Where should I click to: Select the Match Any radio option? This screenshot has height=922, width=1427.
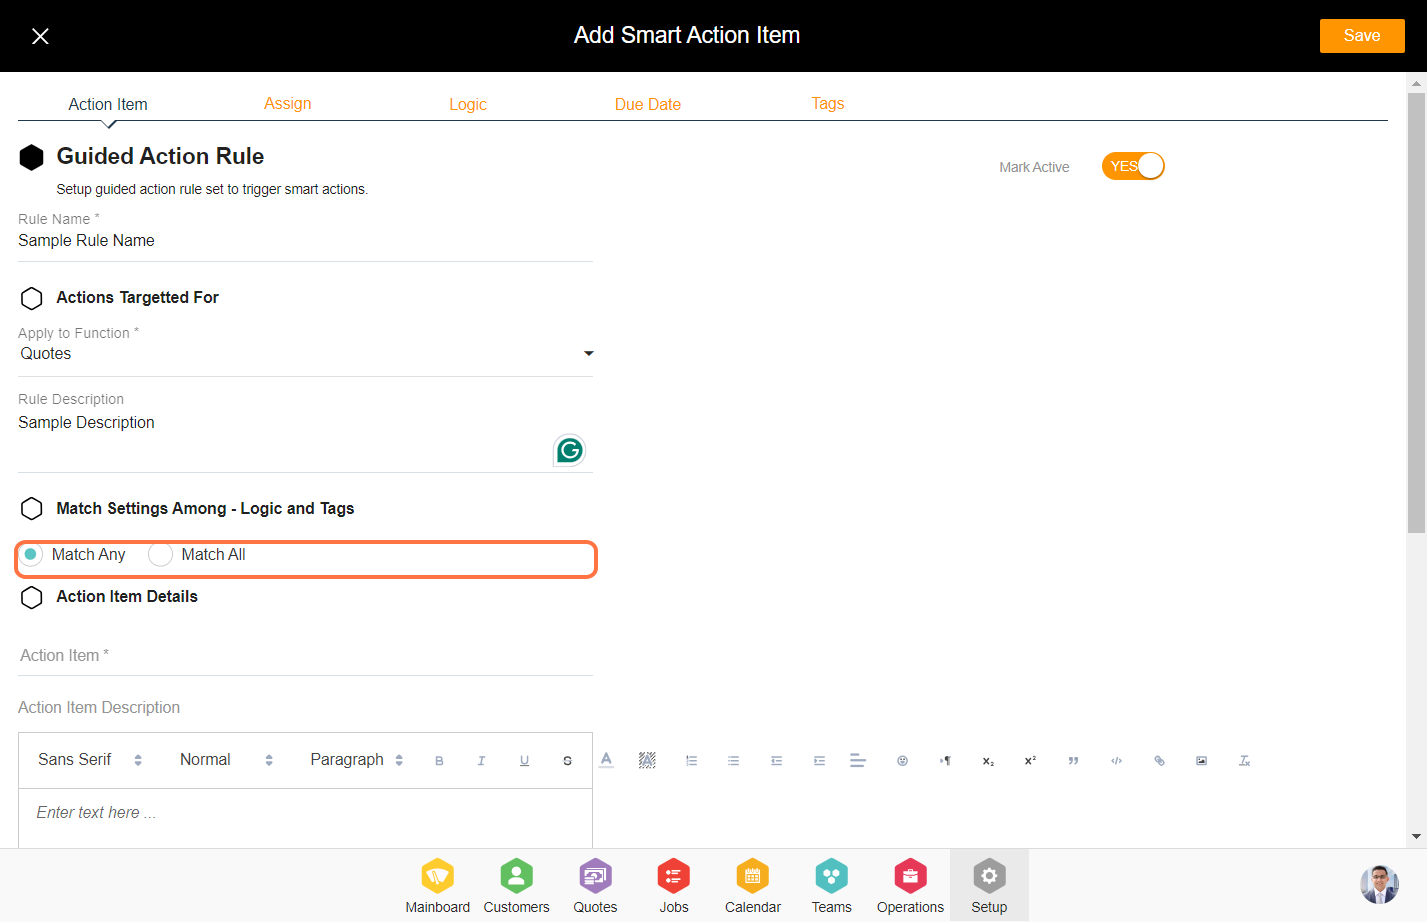tap(31, 554)
